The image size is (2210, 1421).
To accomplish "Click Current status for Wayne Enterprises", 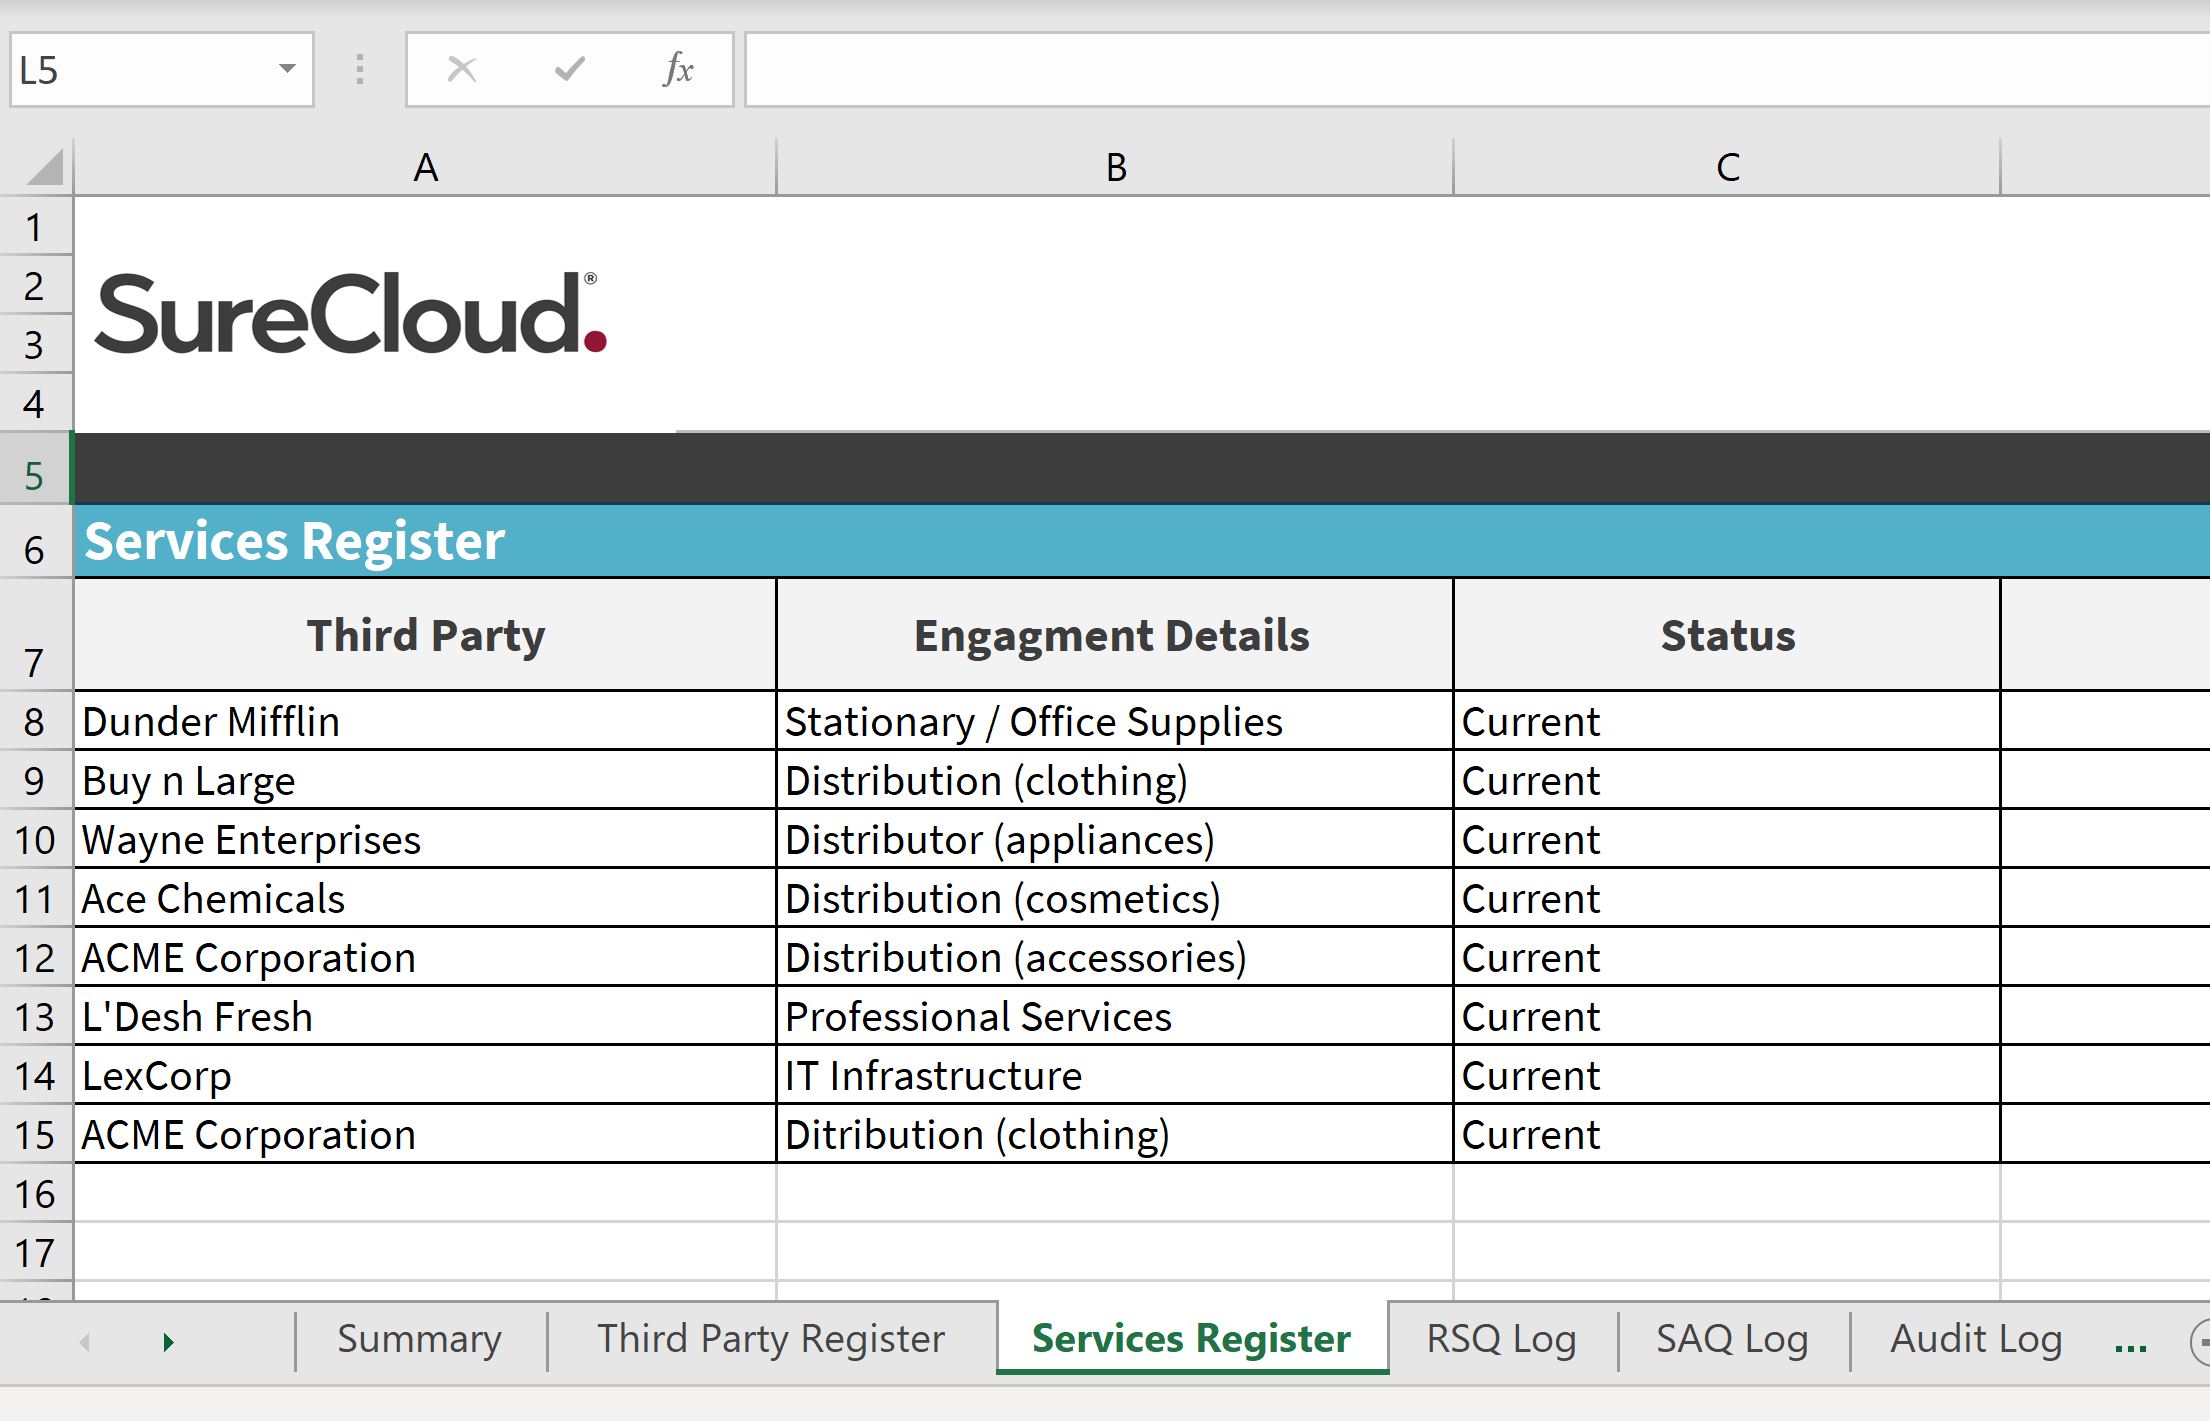I will [1727, 839].
